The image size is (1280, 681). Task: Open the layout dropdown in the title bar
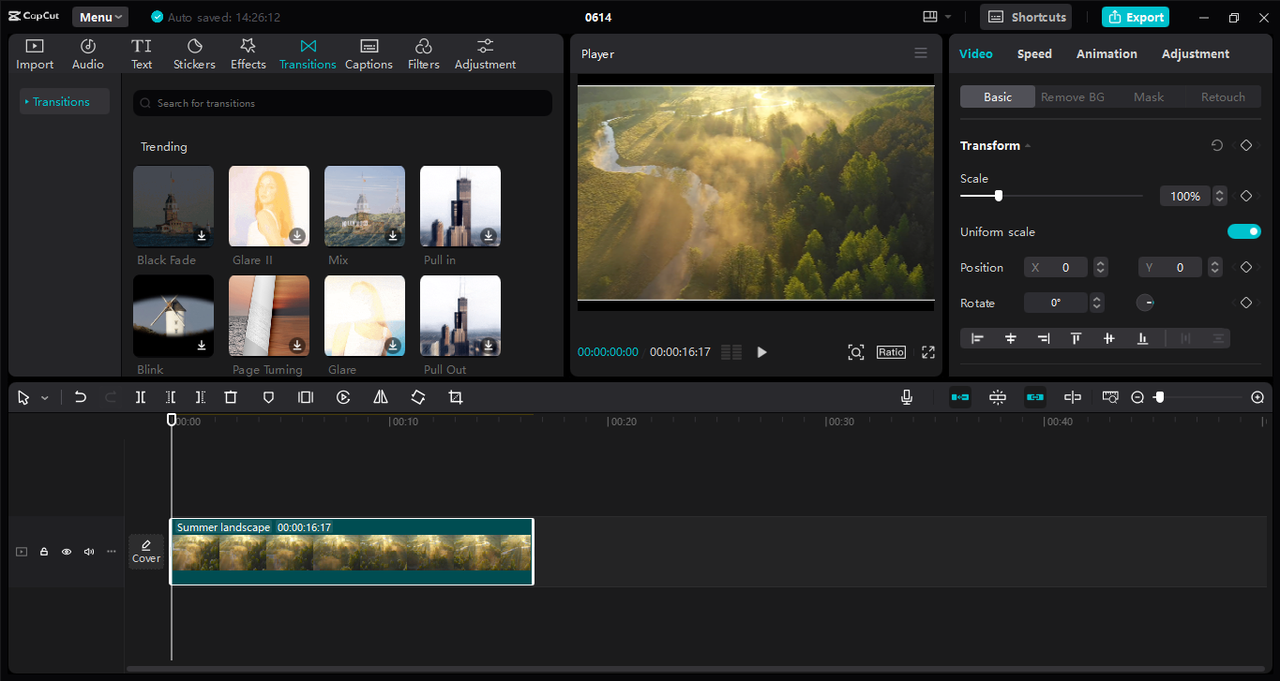coord(937,17)
